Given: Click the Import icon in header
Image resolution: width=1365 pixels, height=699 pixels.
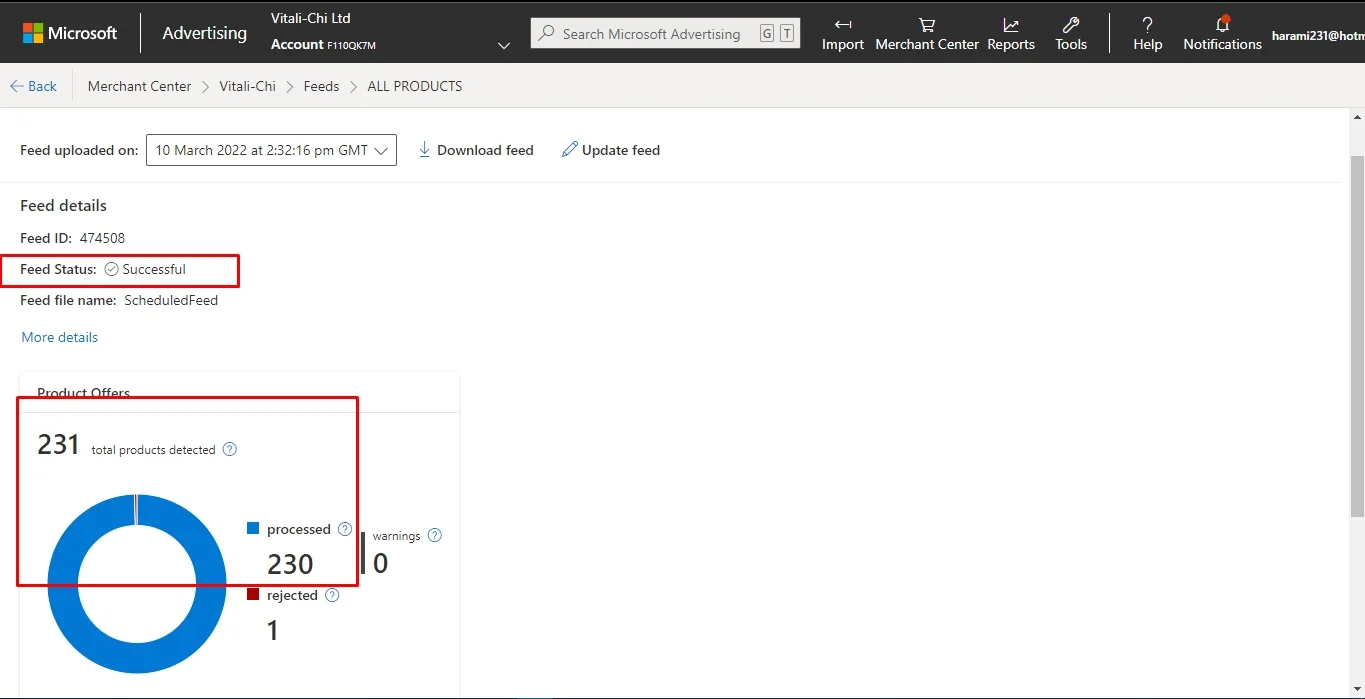Looking at the screenshot, I should [842, 25].
